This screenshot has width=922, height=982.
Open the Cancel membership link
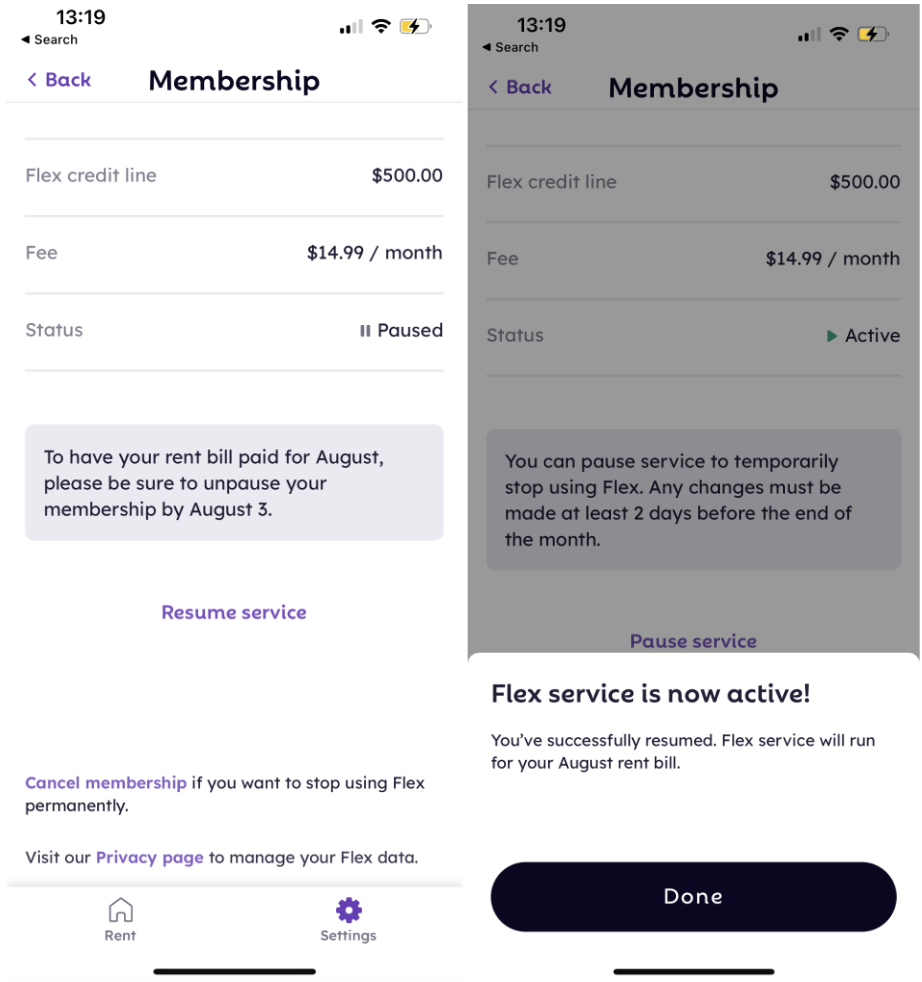105,783
